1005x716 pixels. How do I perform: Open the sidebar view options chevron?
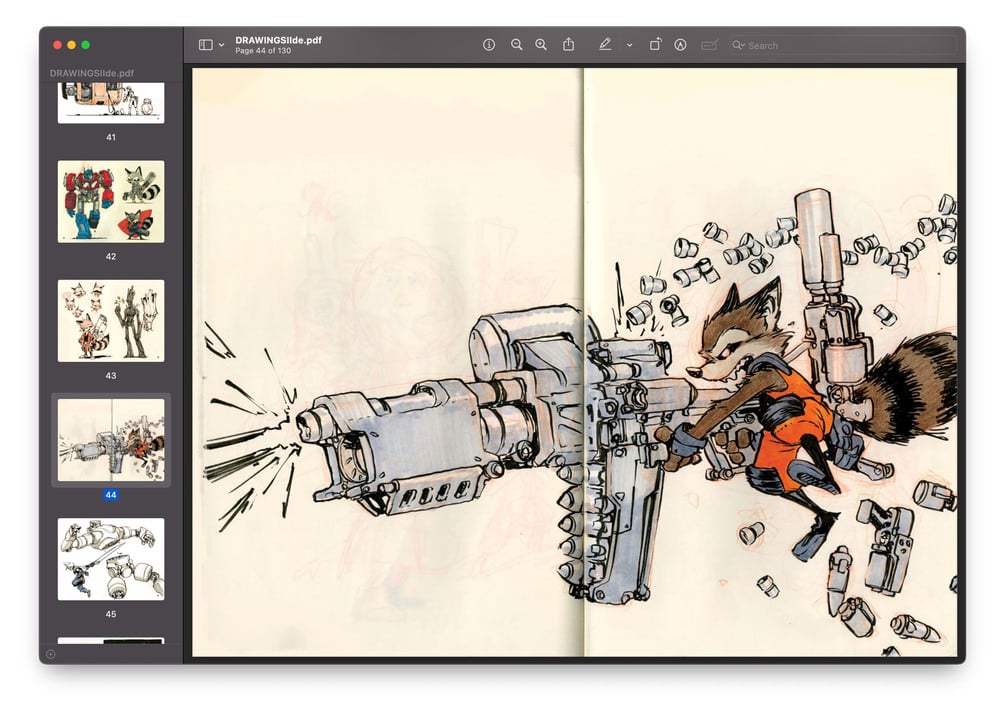(x=221, y=46)
